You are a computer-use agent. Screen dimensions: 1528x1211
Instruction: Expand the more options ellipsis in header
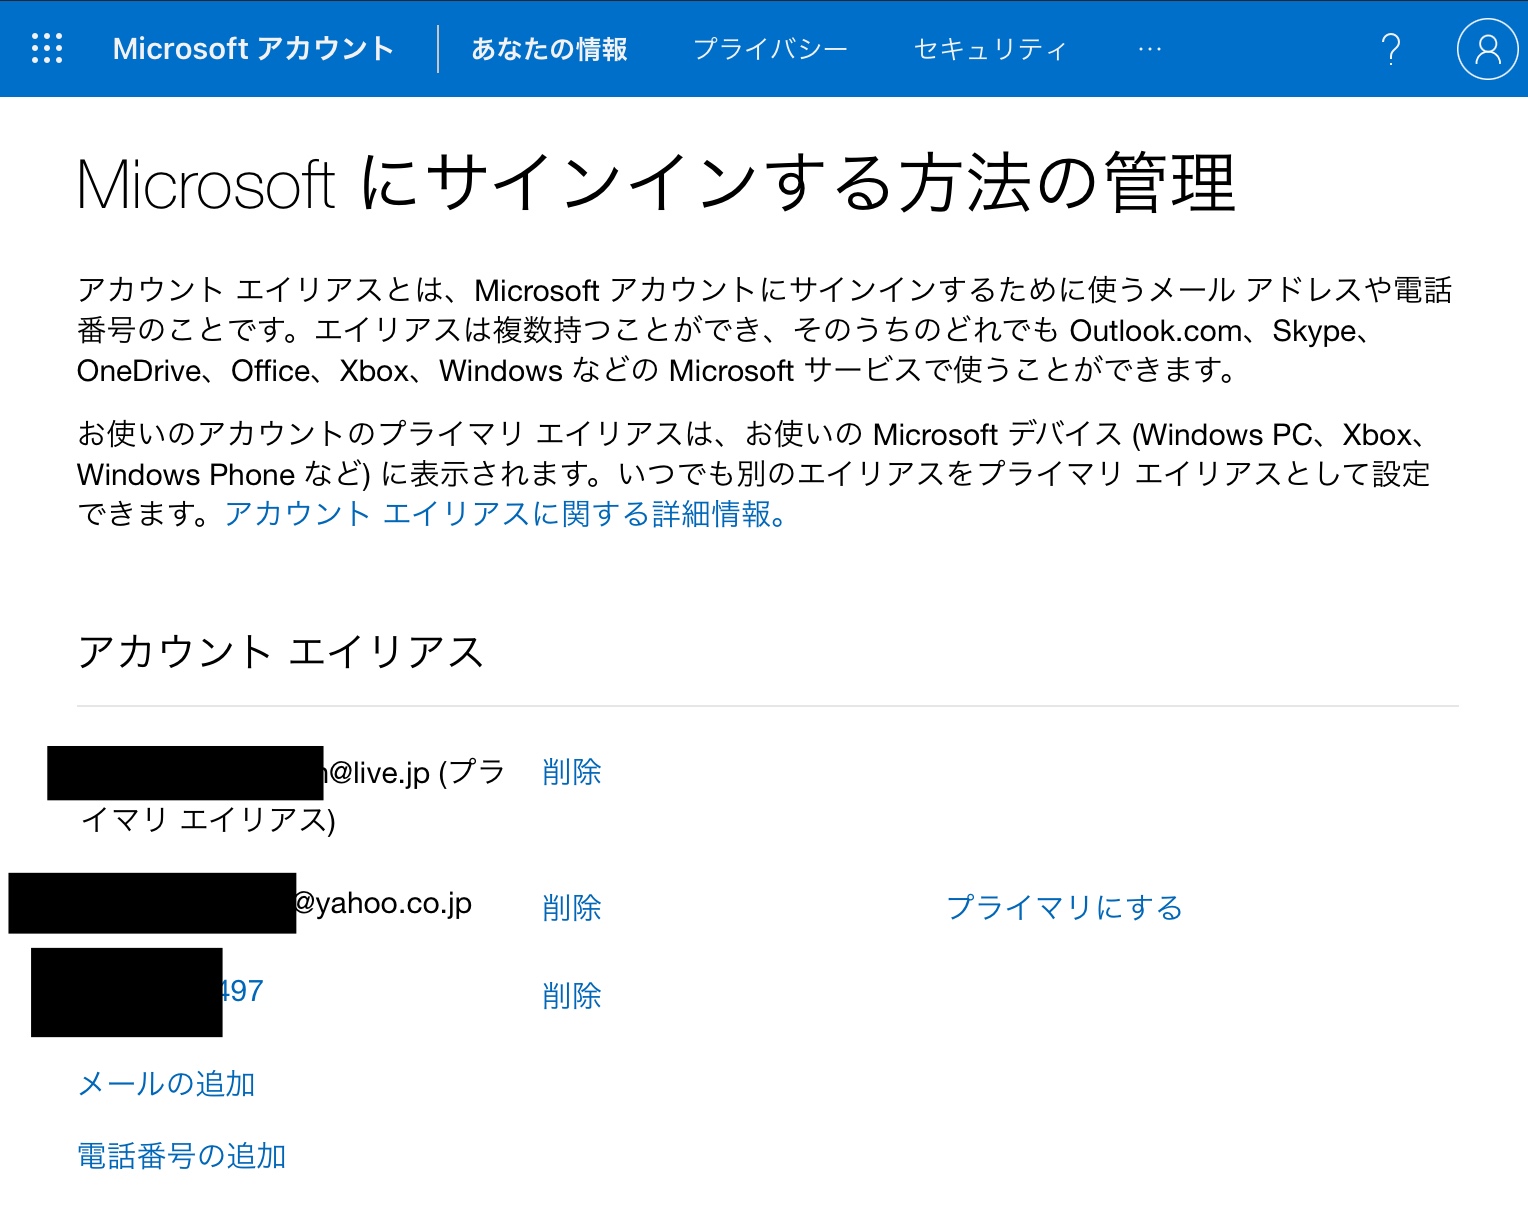click(x=1150, y=49)
